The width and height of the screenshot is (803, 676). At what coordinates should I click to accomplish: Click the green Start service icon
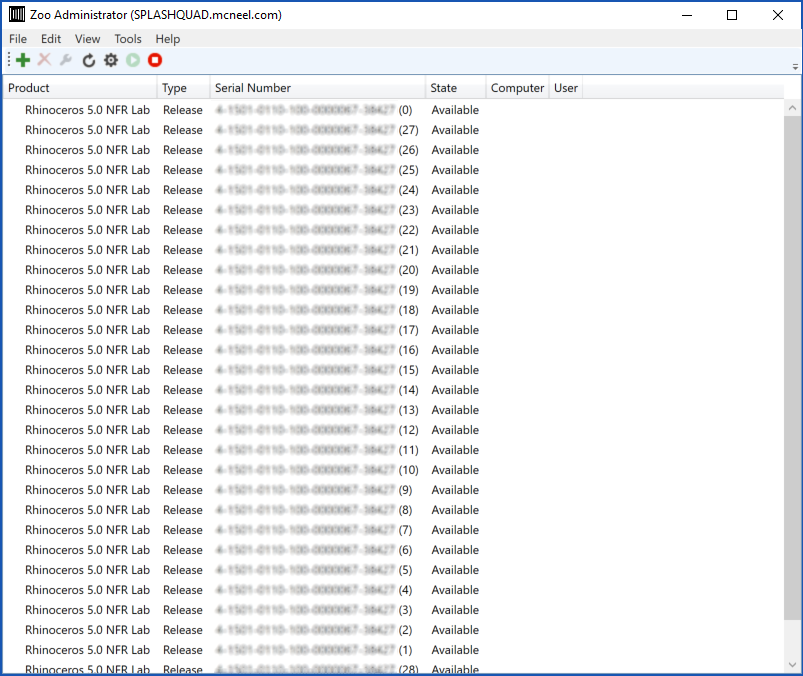(x=133, y=60)
